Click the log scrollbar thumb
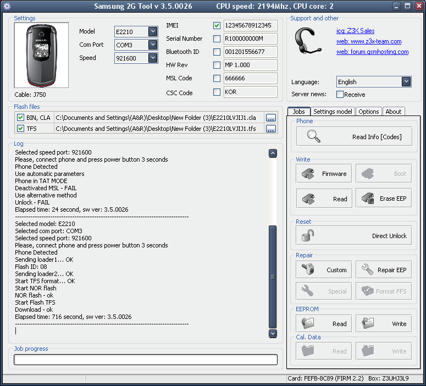426x386 pixels. 273,277
